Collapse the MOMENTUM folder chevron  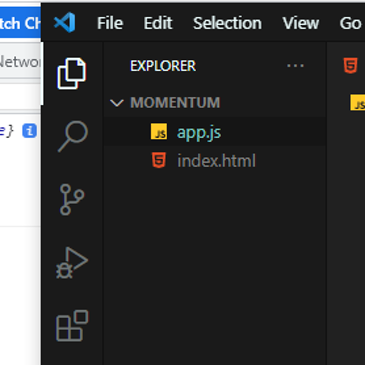(117, 103)
